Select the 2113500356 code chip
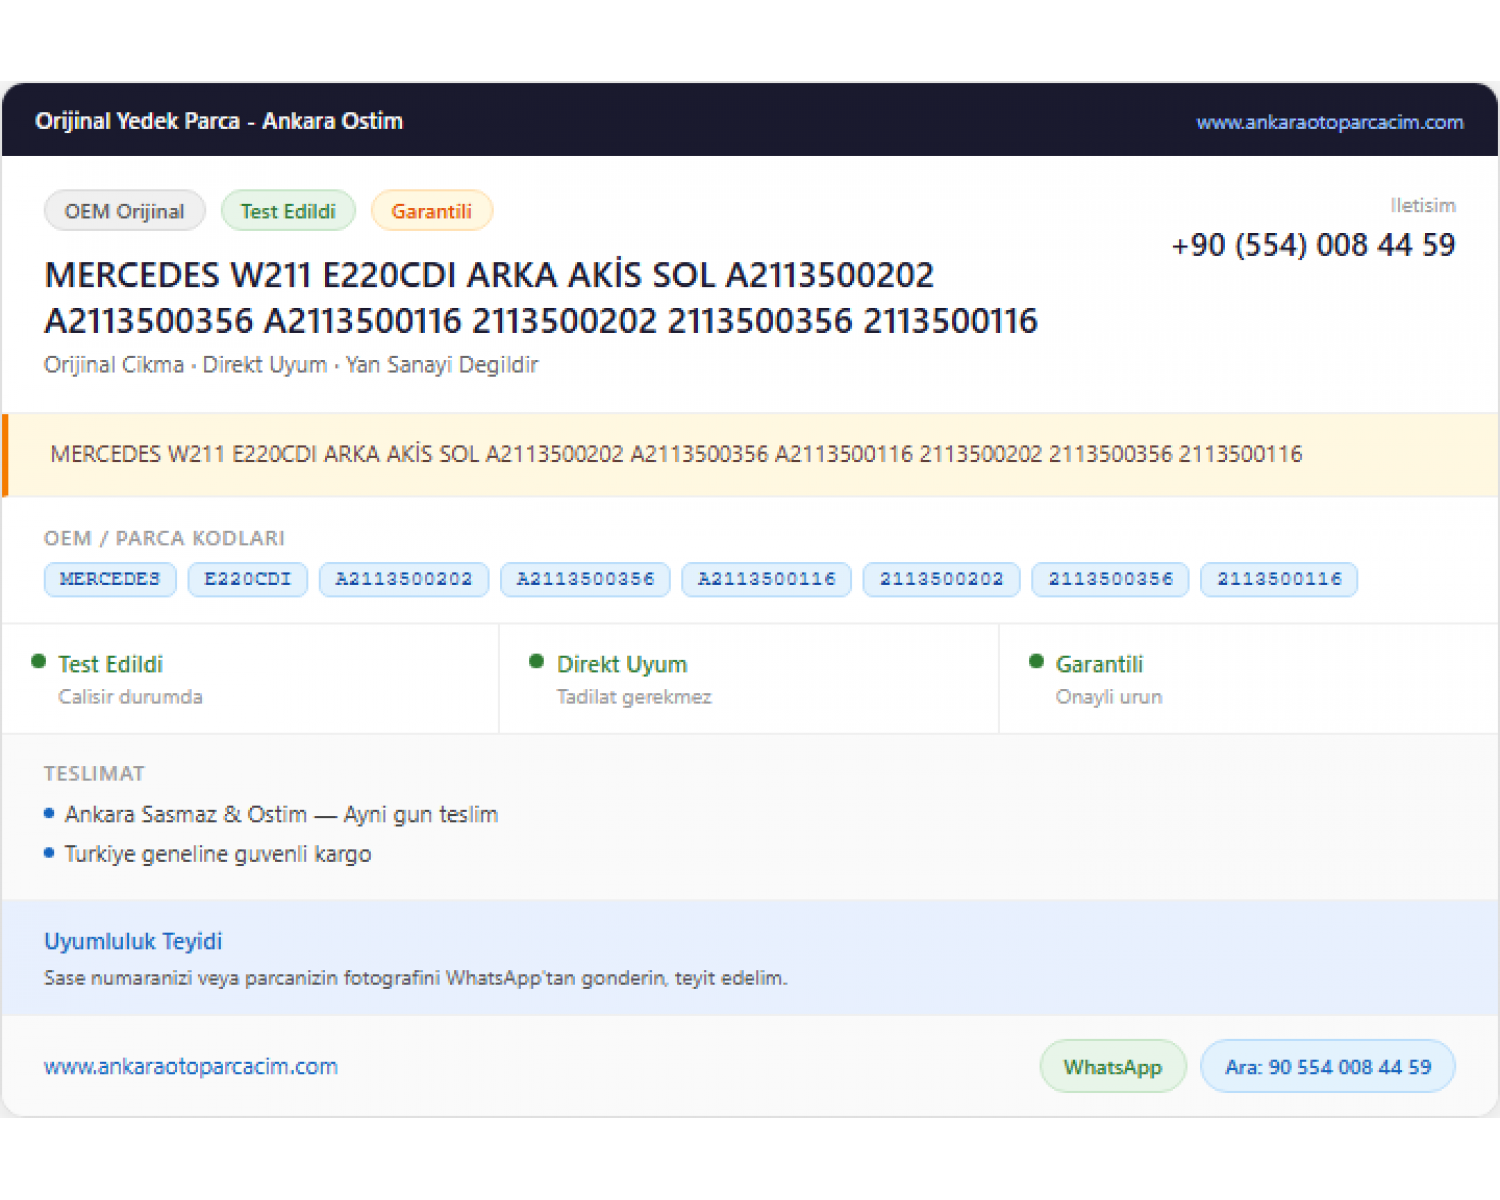 point(1110,579)
